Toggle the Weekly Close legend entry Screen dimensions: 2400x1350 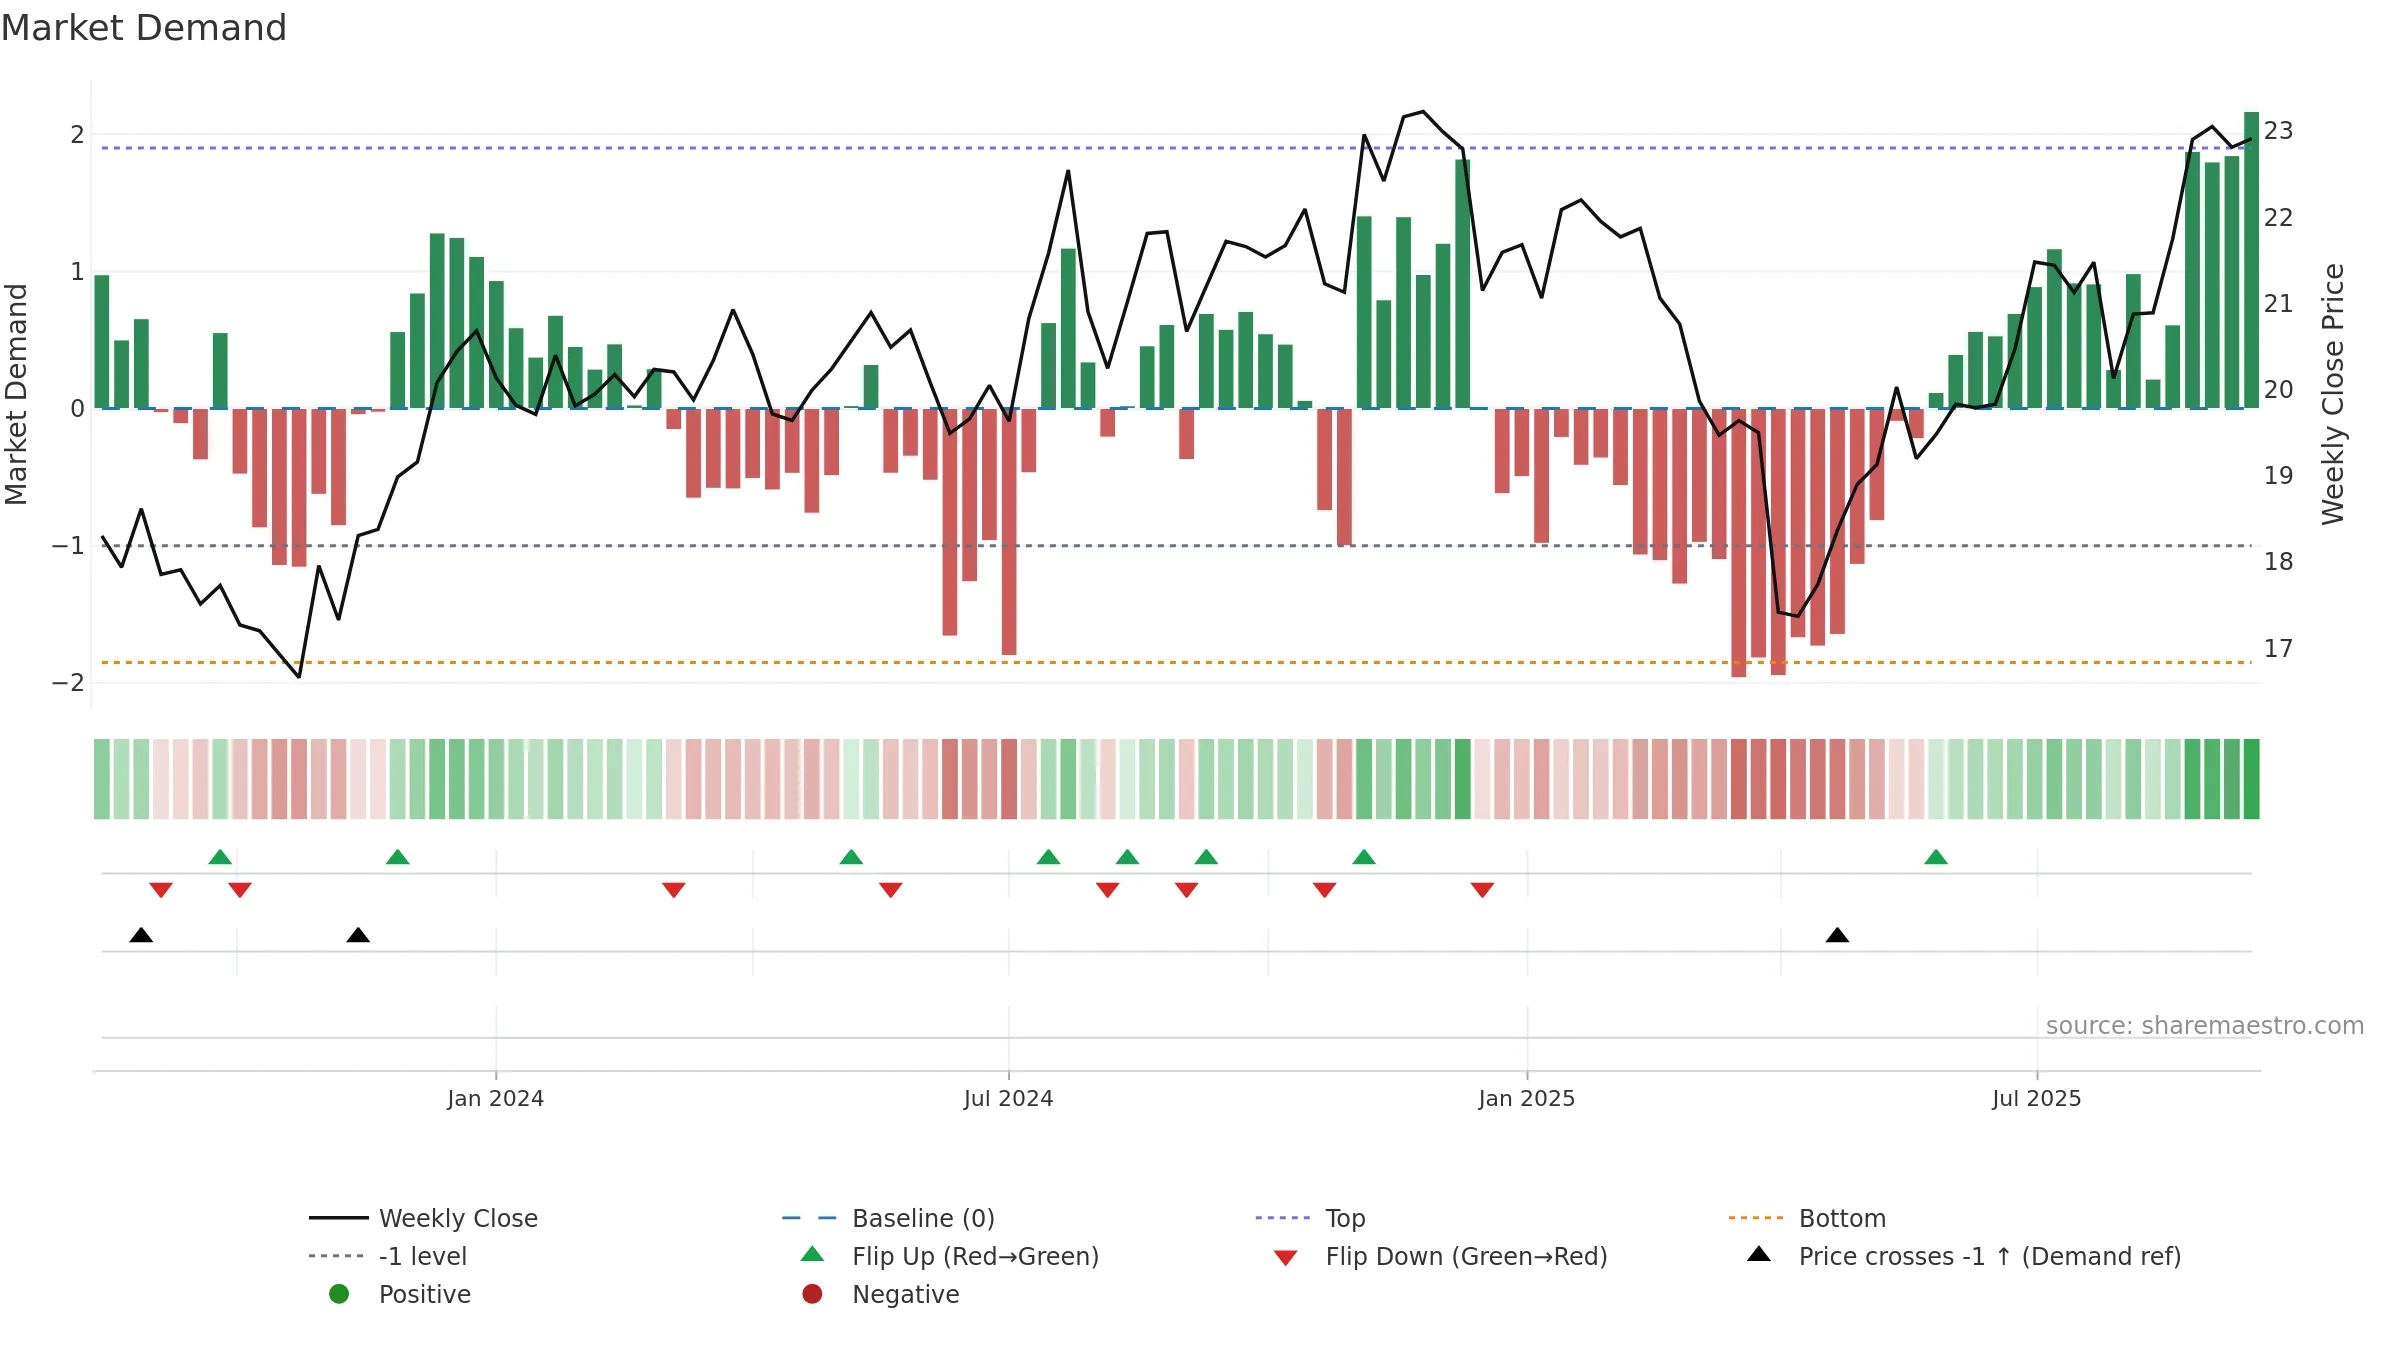pyautogui.click(x=424, y=1218)
